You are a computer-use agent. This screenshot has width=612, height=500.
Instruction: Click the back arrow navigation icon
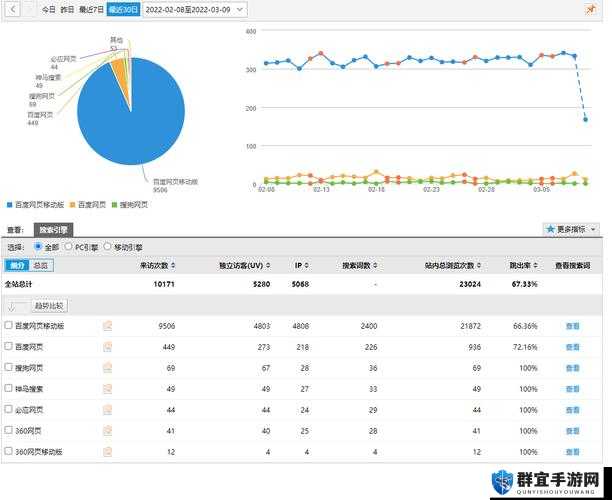click(x=12, y=9)
